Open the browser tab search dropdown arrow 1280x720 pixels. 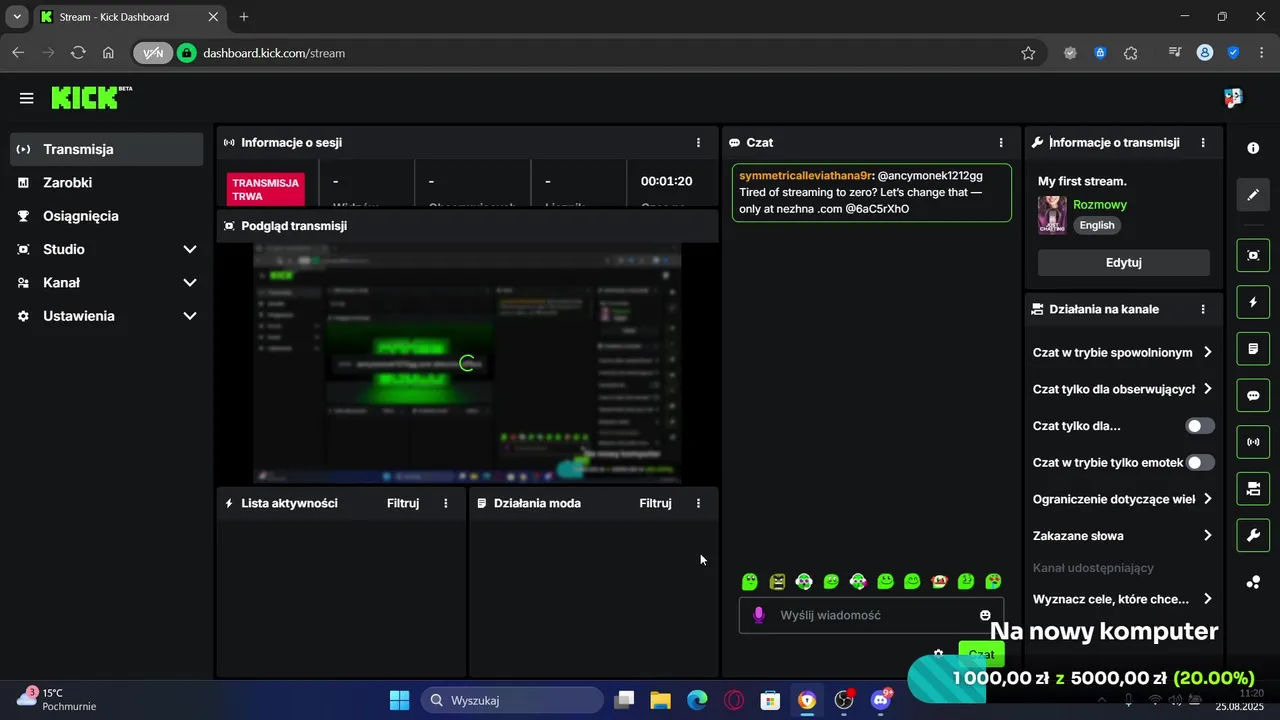[x=17, y=17]
